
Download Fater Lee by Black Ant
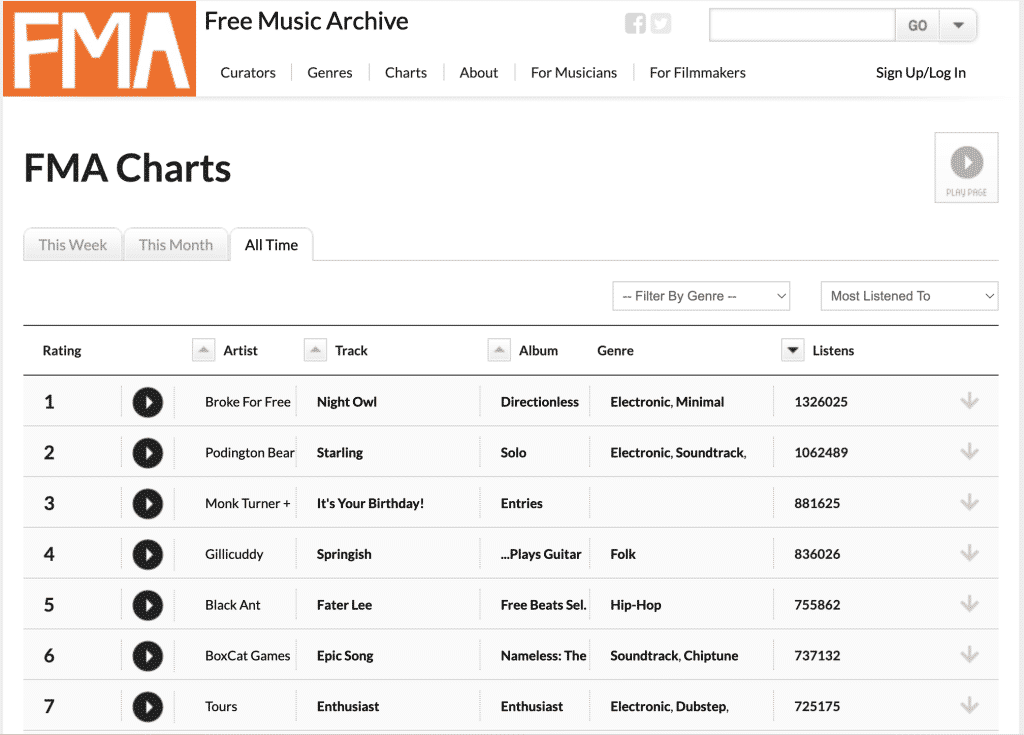969,603
